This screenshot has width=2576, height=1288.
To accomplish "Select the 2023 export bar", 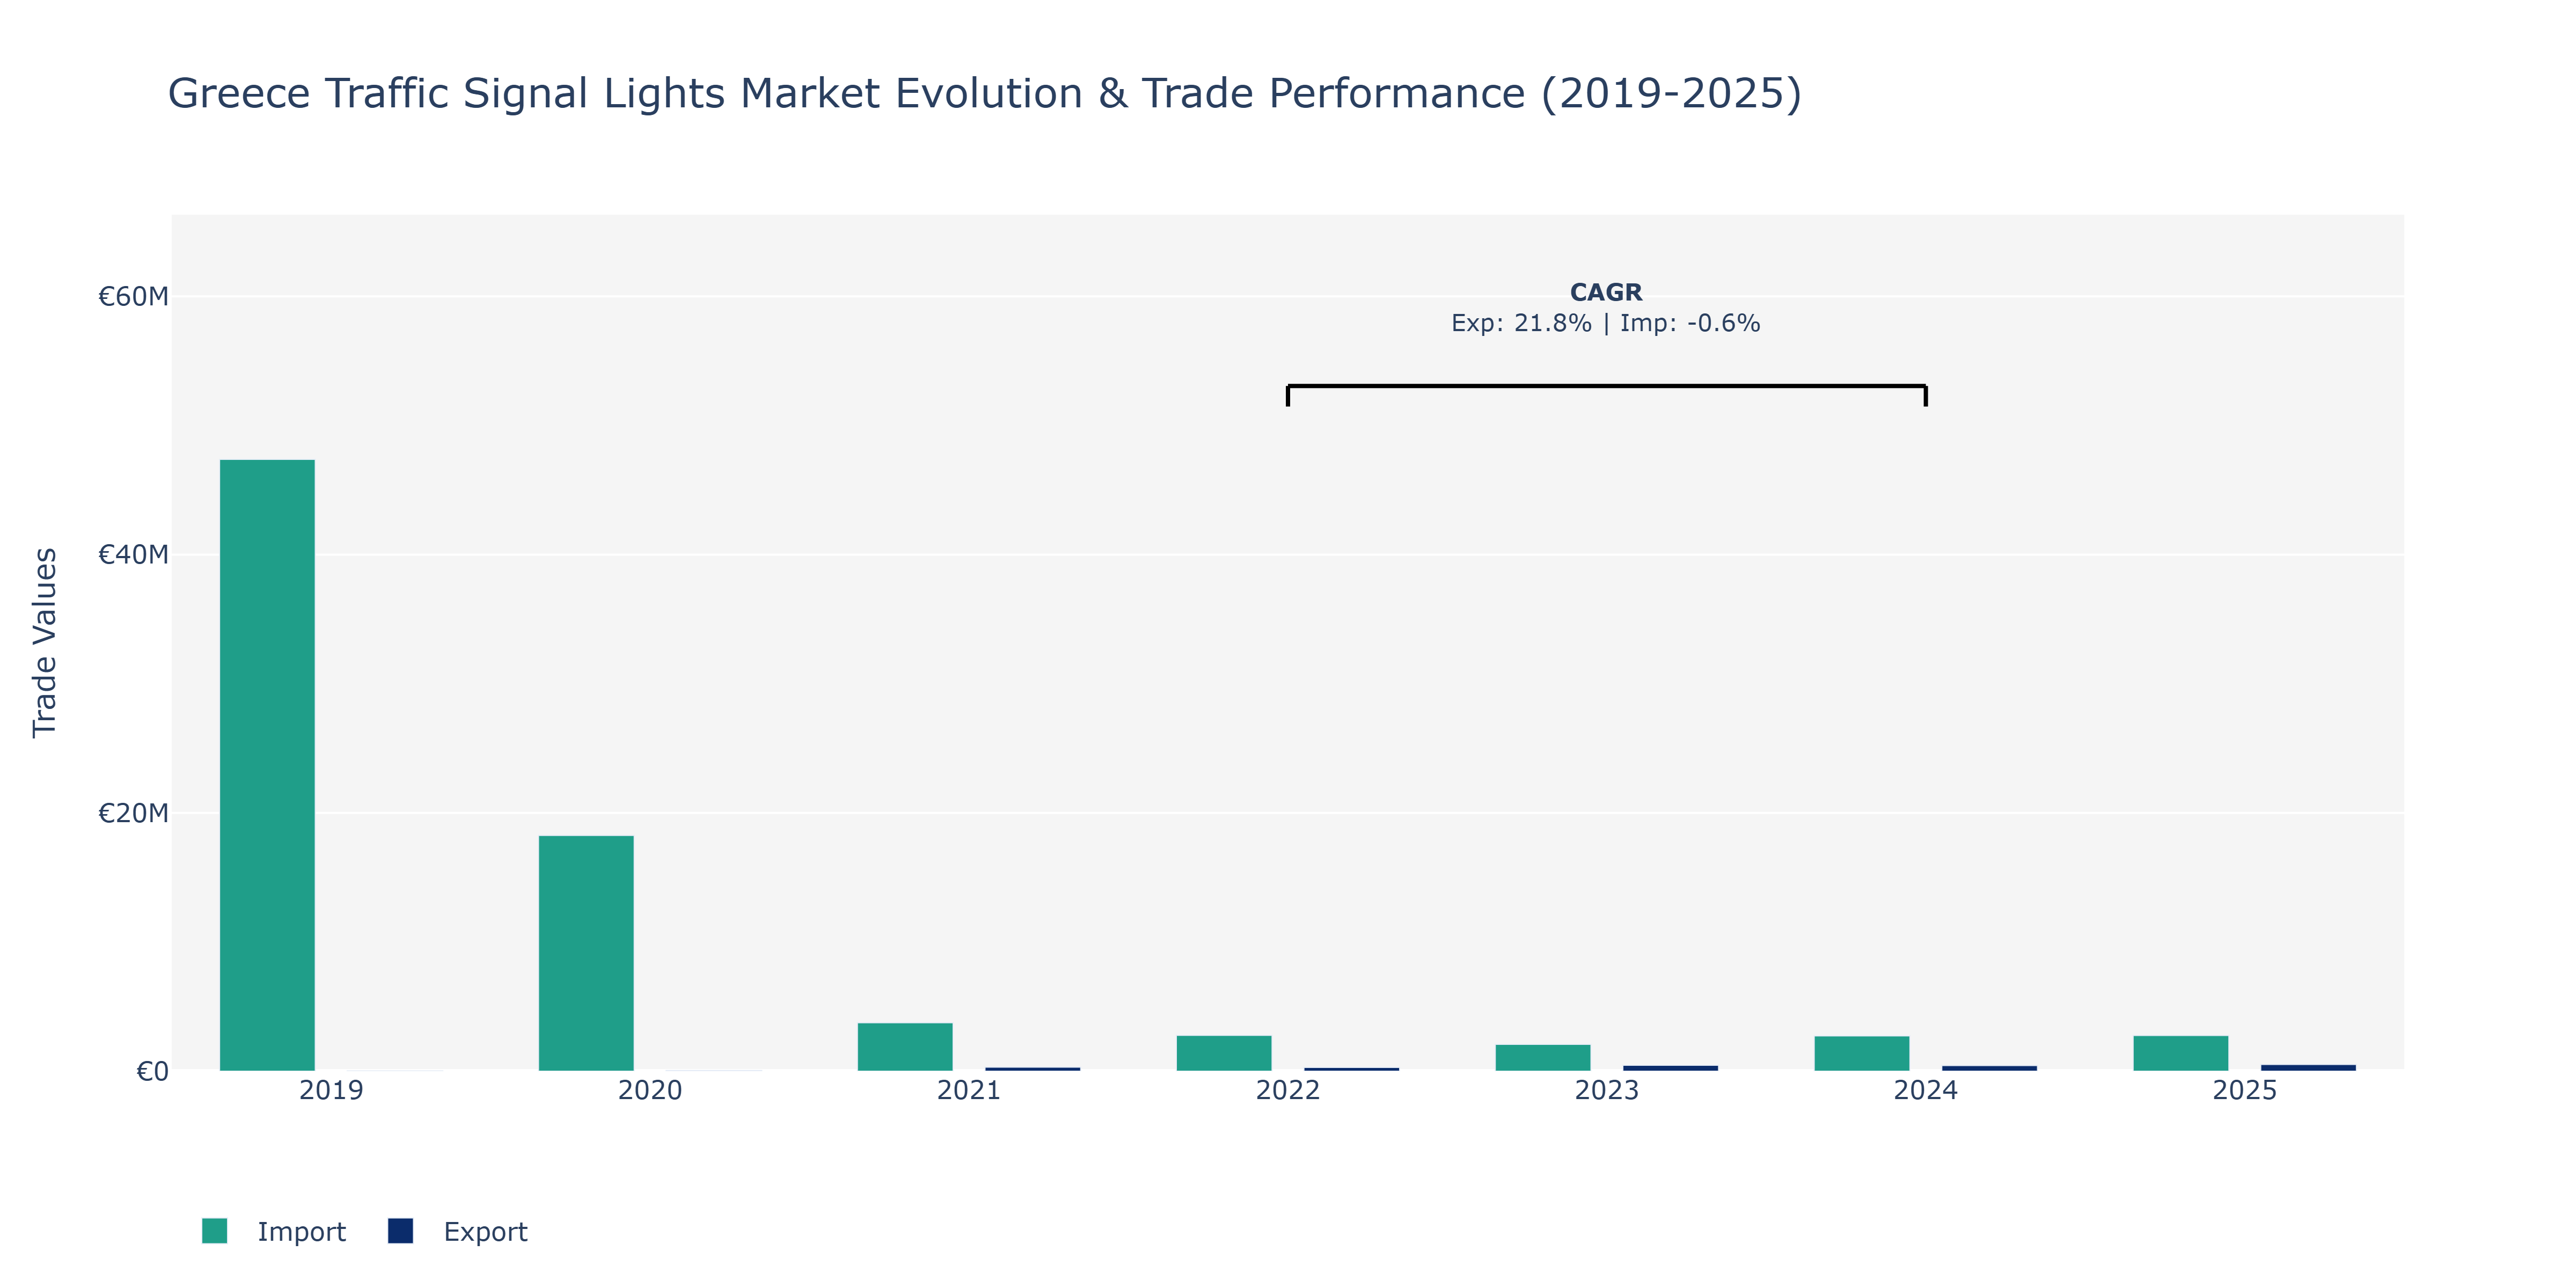I will point(1671,1068).
